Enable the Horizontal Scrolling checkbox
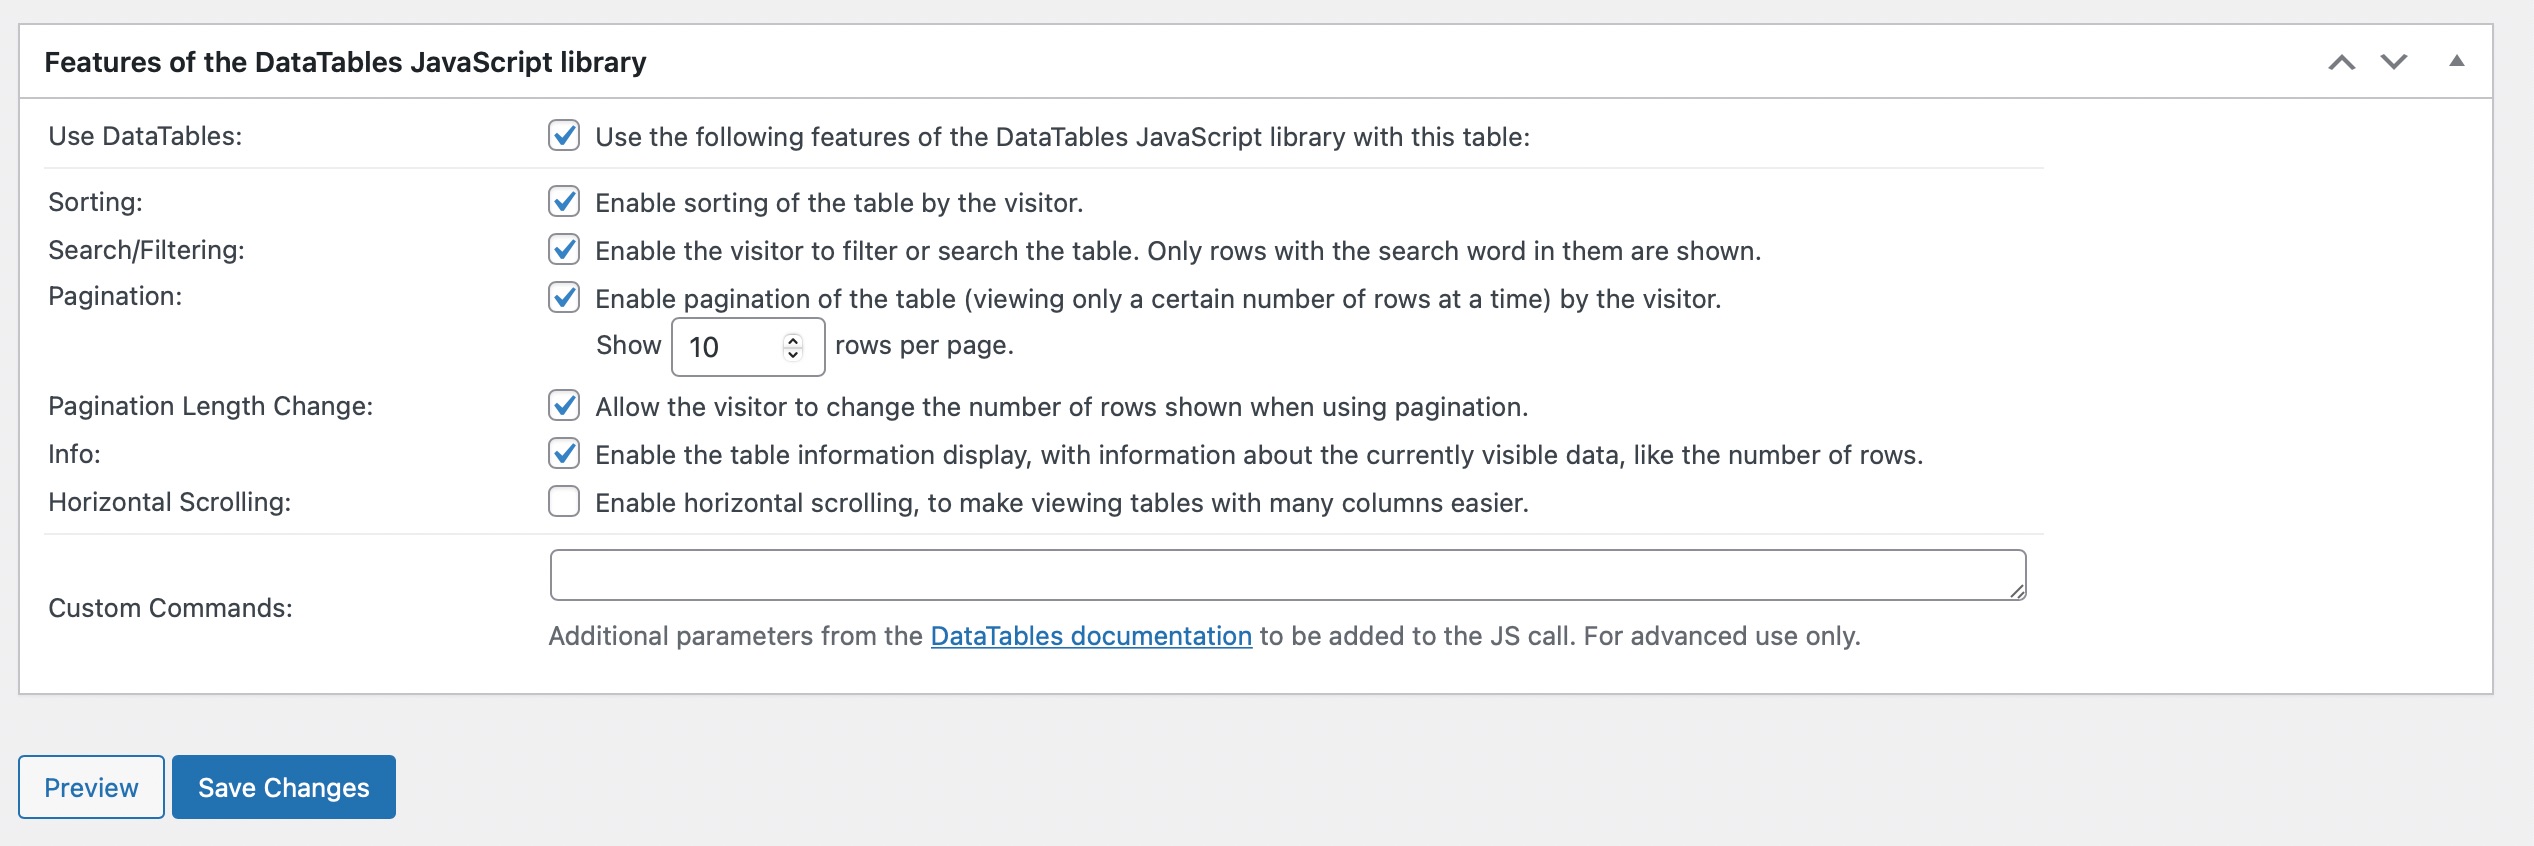The image size is (2534, 846). pyautogui.click(x=564, y=501)
